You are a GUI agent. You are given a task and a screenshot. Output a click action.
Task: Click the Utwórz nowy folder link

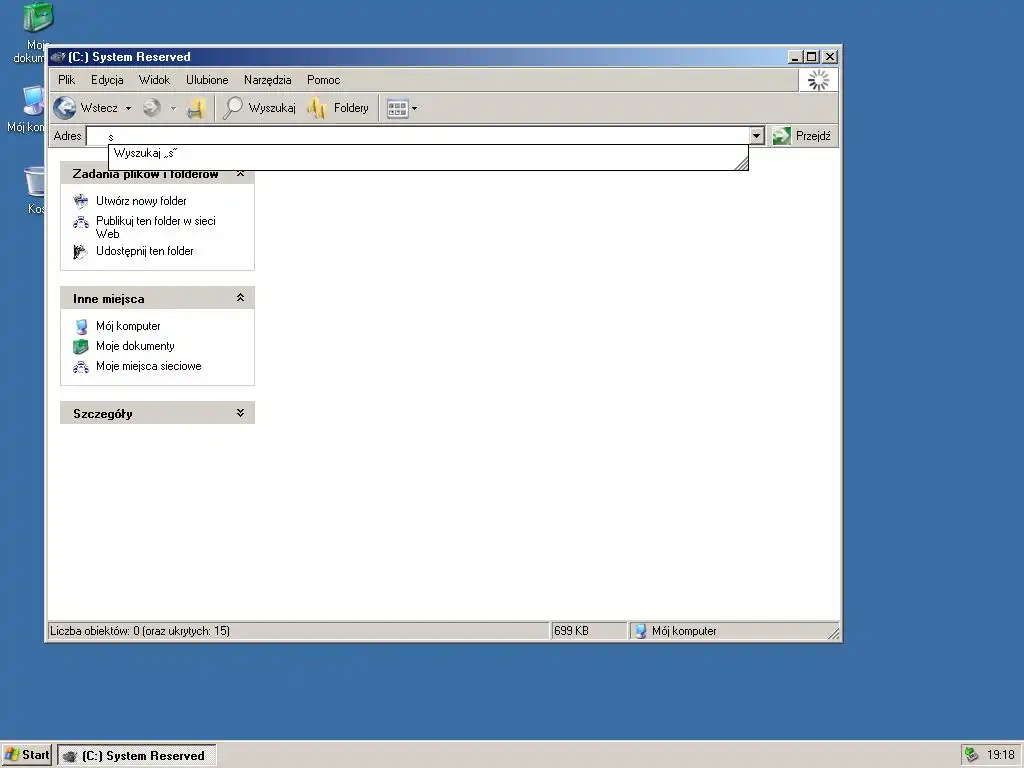(141, 201)
